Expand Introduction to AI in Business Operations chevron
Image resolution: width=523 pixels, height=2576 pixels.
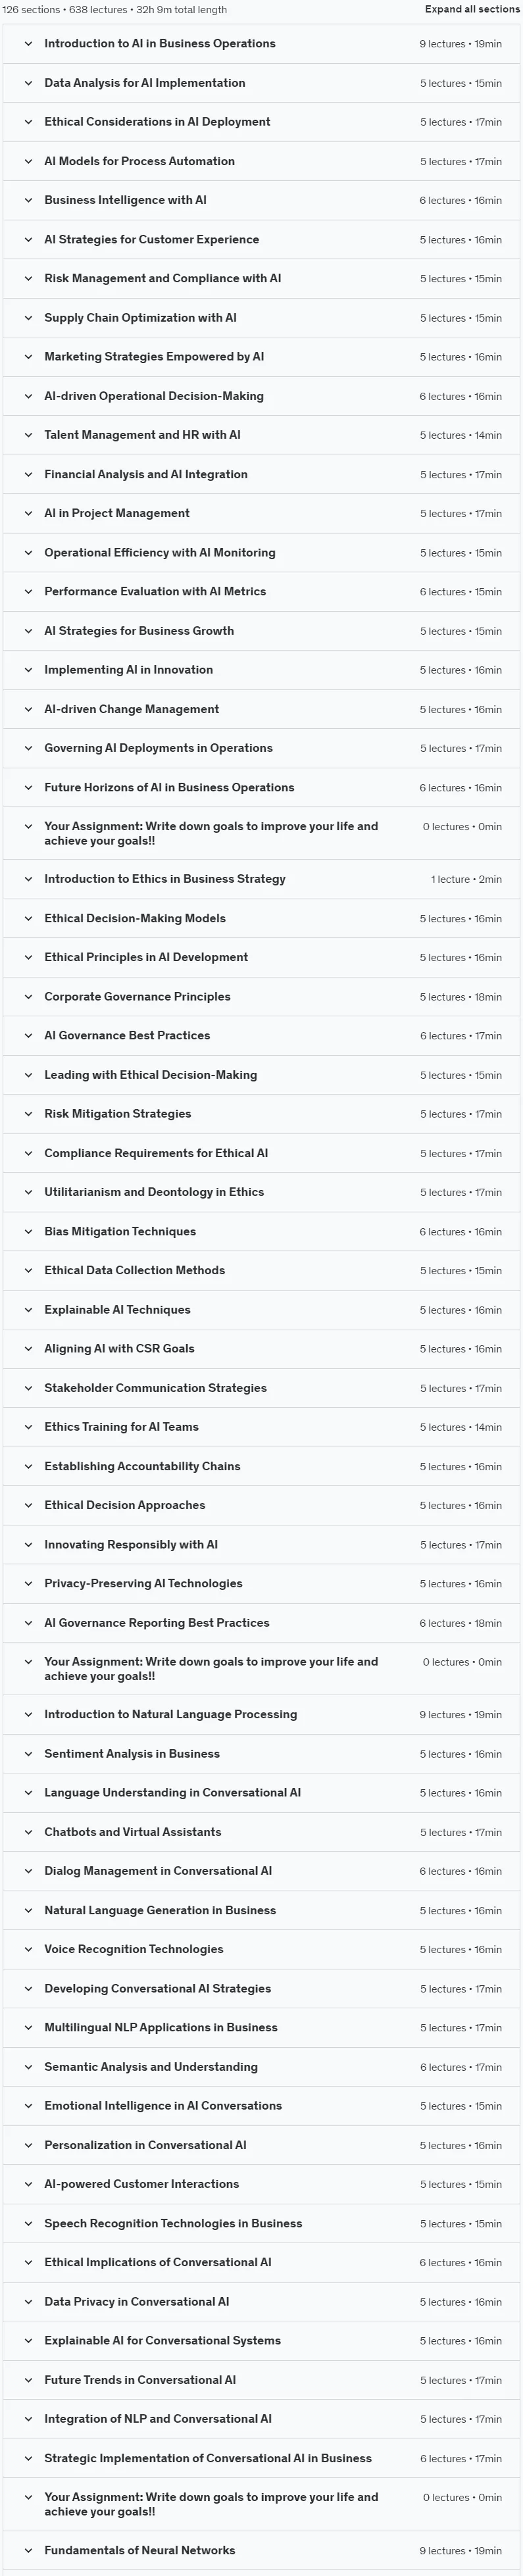(x=28, y=44)
